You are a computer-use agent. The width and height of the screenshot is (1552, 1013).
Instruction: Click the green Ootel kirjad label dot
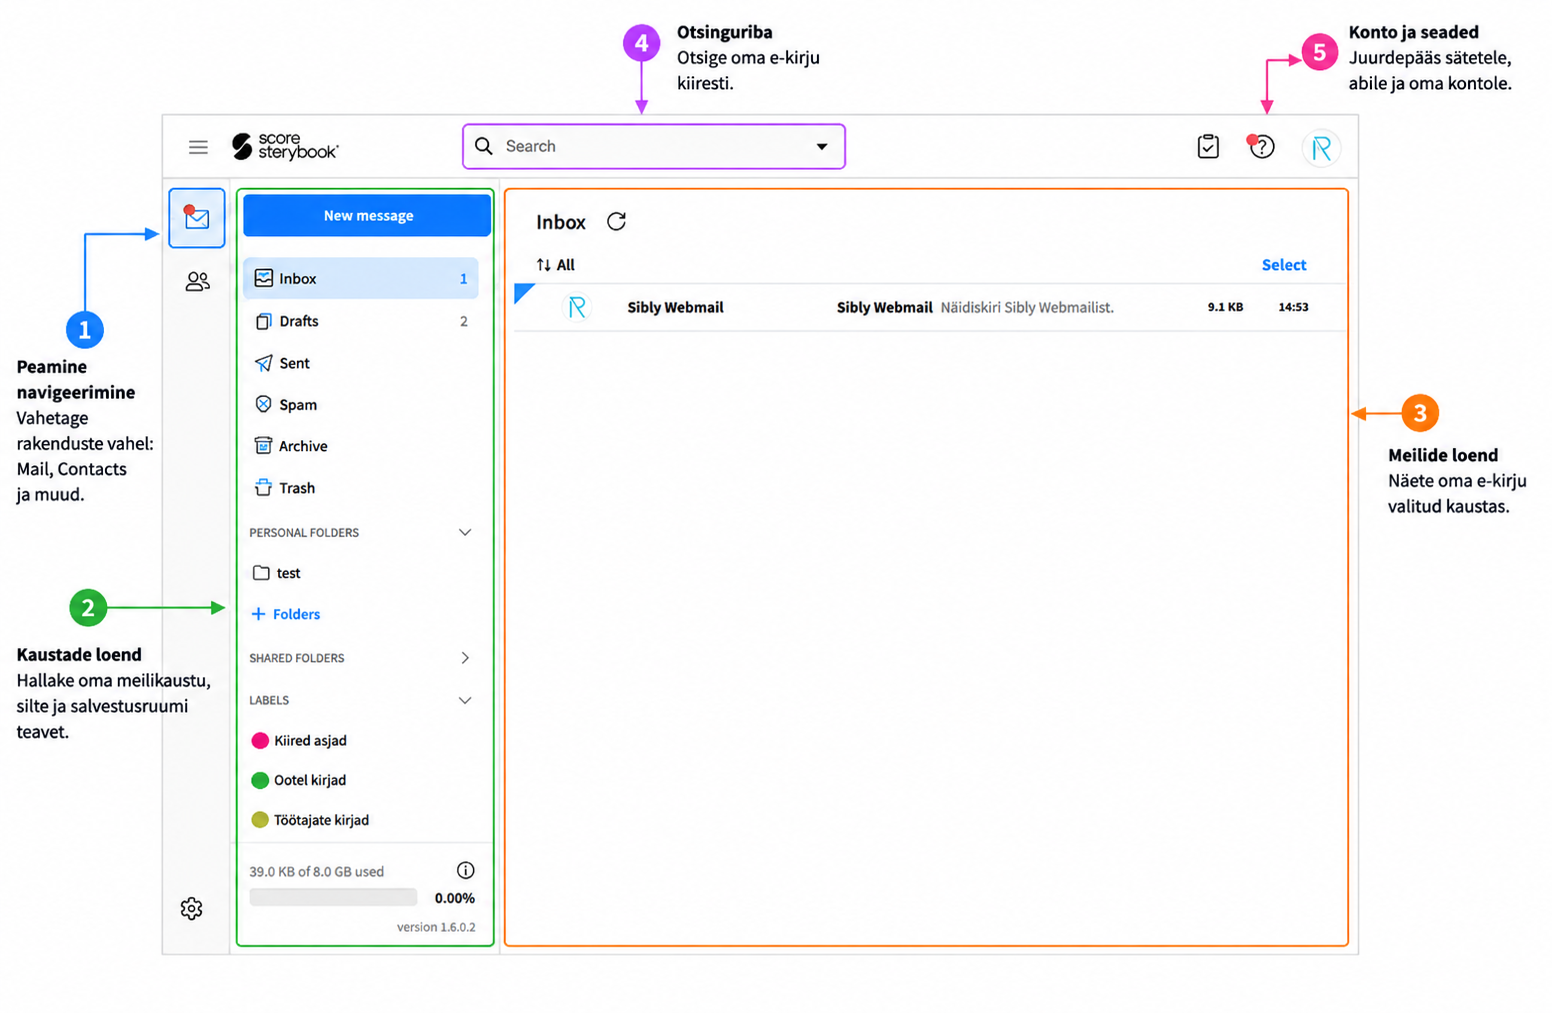pyautogui.click(x=260, y=780)
